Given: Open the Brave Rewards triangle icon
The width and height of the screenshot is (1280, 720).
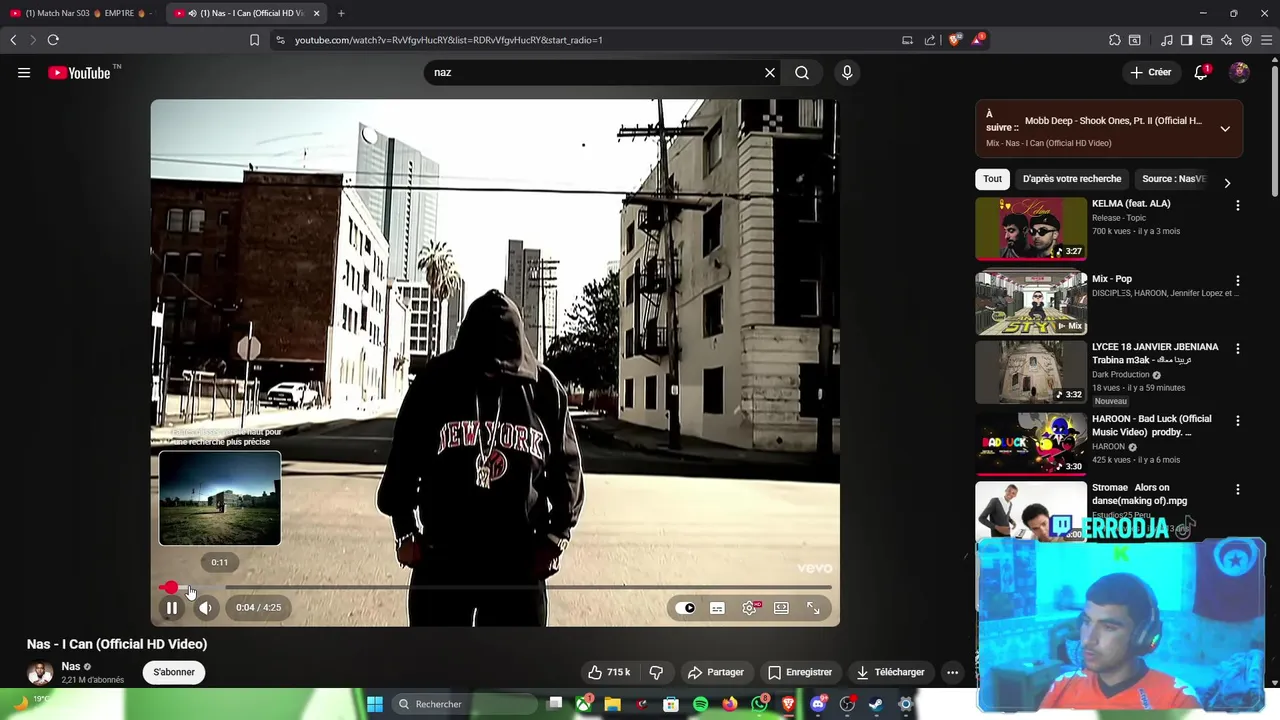Looking at the screenshot, I should (x=978, y=40).
